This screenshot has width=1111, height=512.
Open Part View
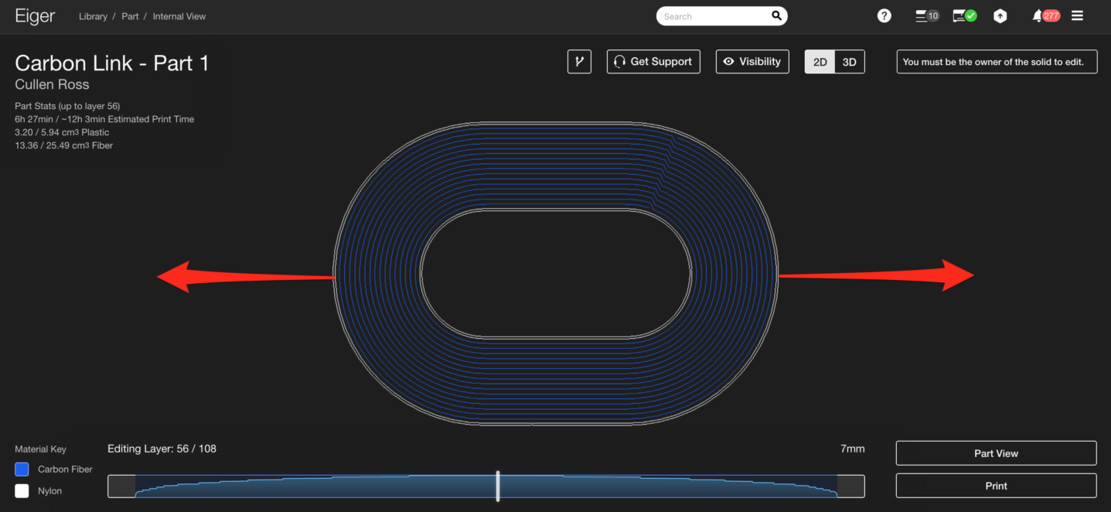[996, 453]
